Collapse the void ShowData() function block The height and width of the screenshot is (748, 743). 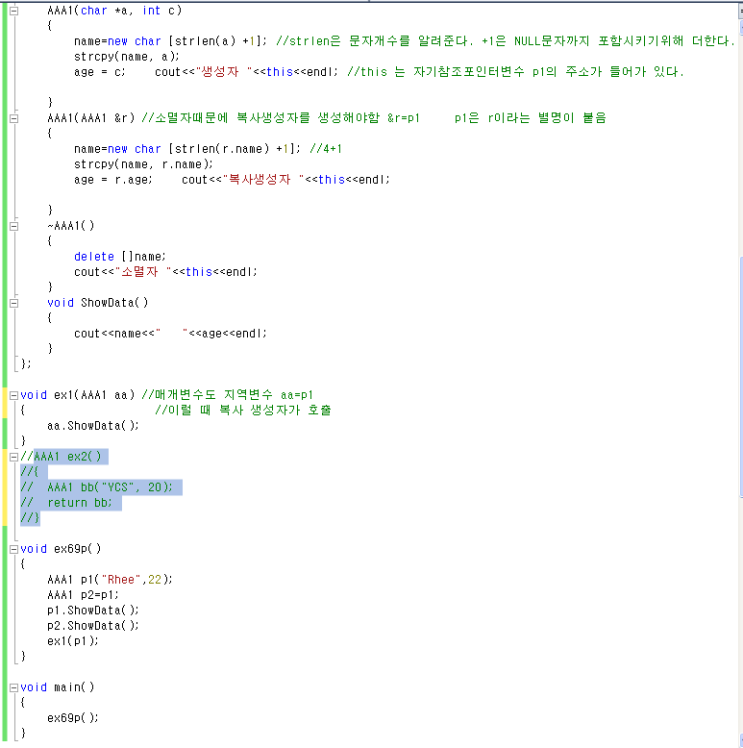pos(14,303)
